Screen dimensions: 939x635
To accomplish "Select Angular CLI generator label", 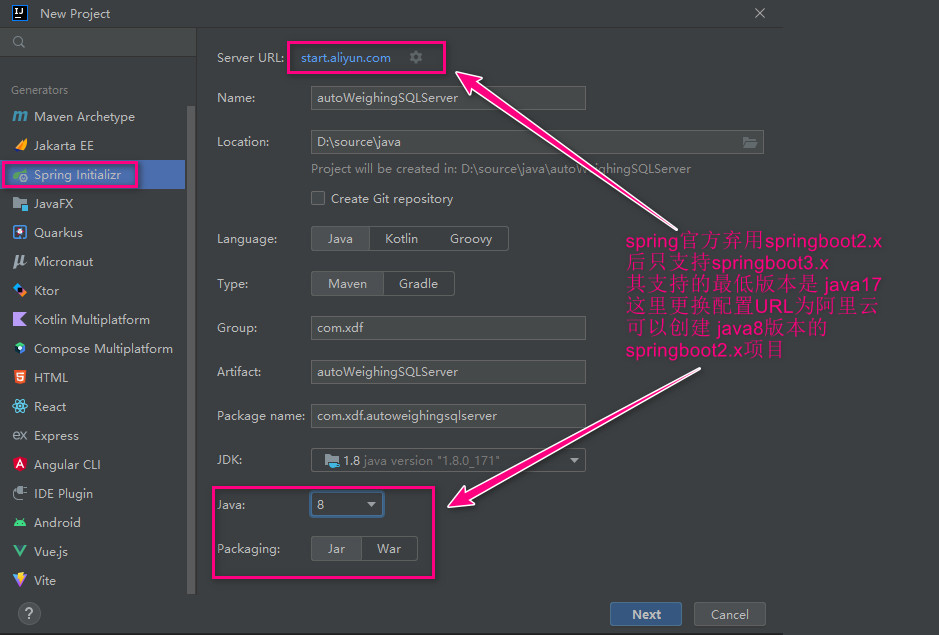I will click(67, 464).
